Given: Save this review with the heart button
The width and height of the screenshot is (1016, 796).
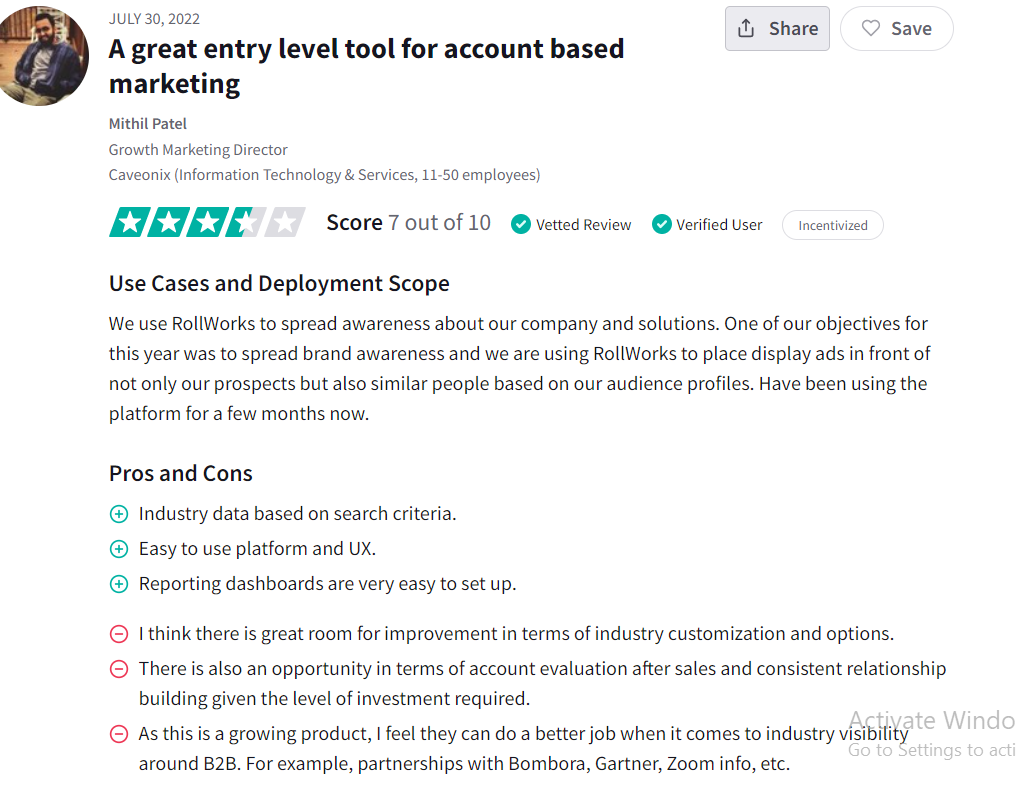Looking at the screenshot, I should pyautogui.click(x=896, y=29).
